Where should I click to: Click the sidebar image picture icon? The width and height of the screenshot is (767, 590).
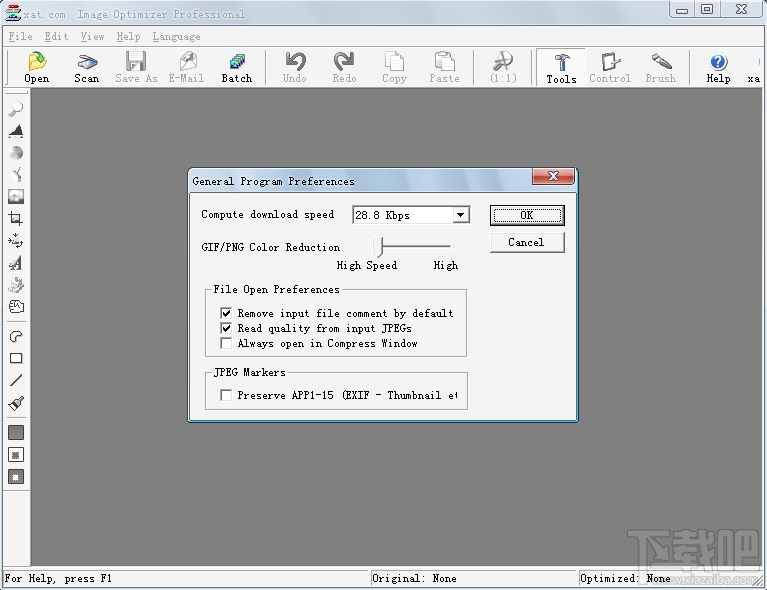pyautogui.click(x=16, y=197)
